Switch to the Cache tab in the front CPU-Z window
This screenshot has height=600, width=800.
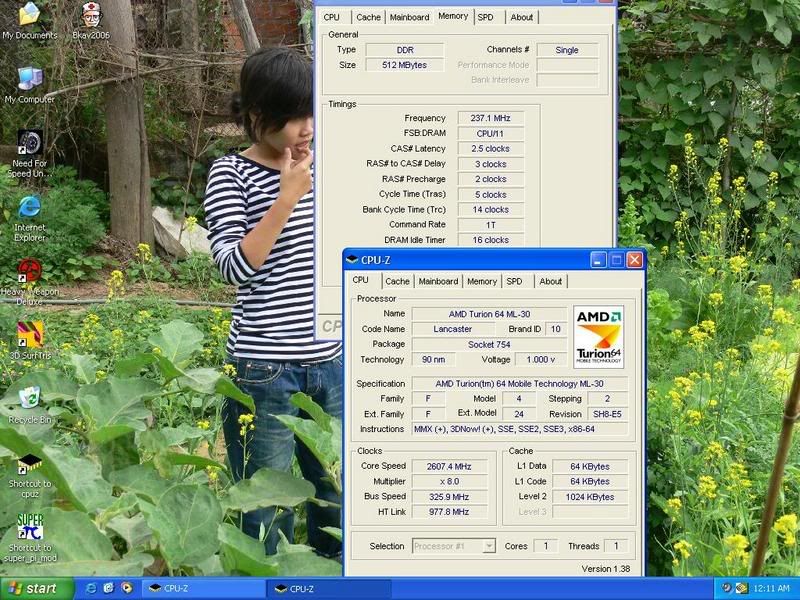[397, 281]
